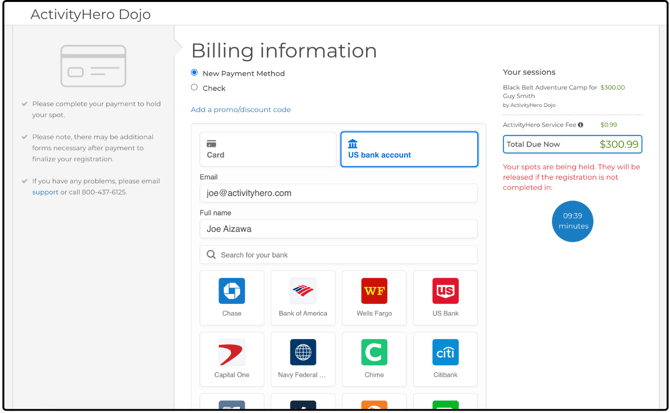Select New Payment Method radio button

coord(194,73)
